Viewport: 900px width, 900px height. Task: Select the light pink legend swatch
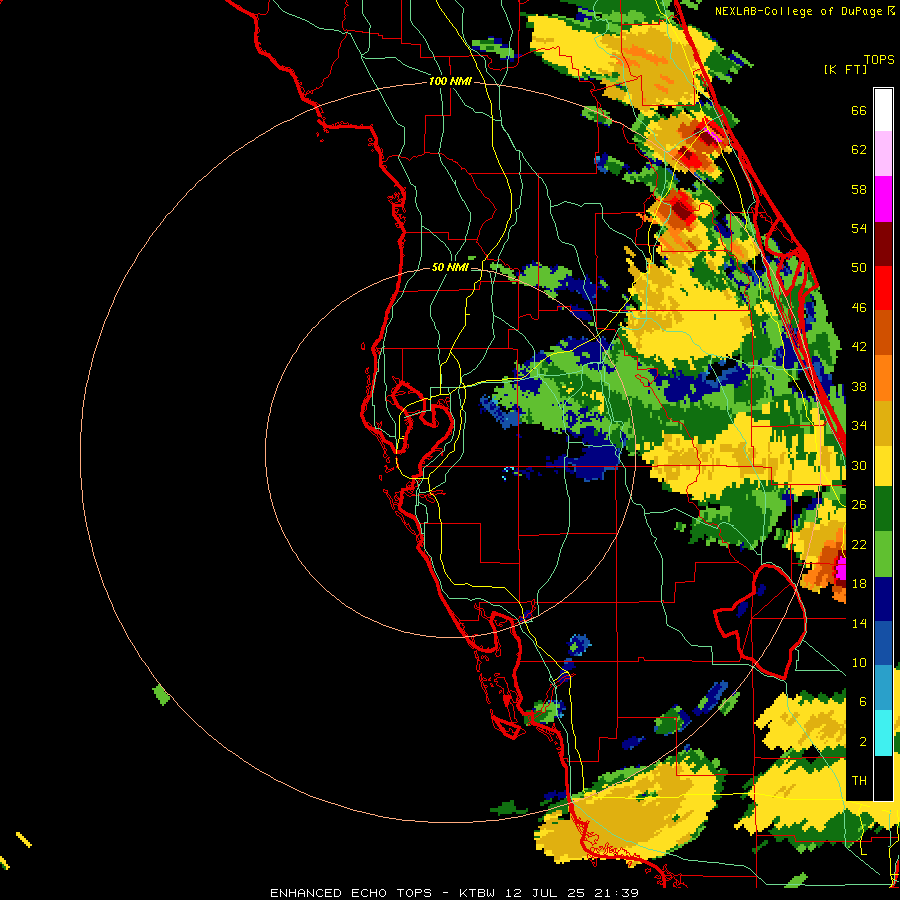point(883,154)
